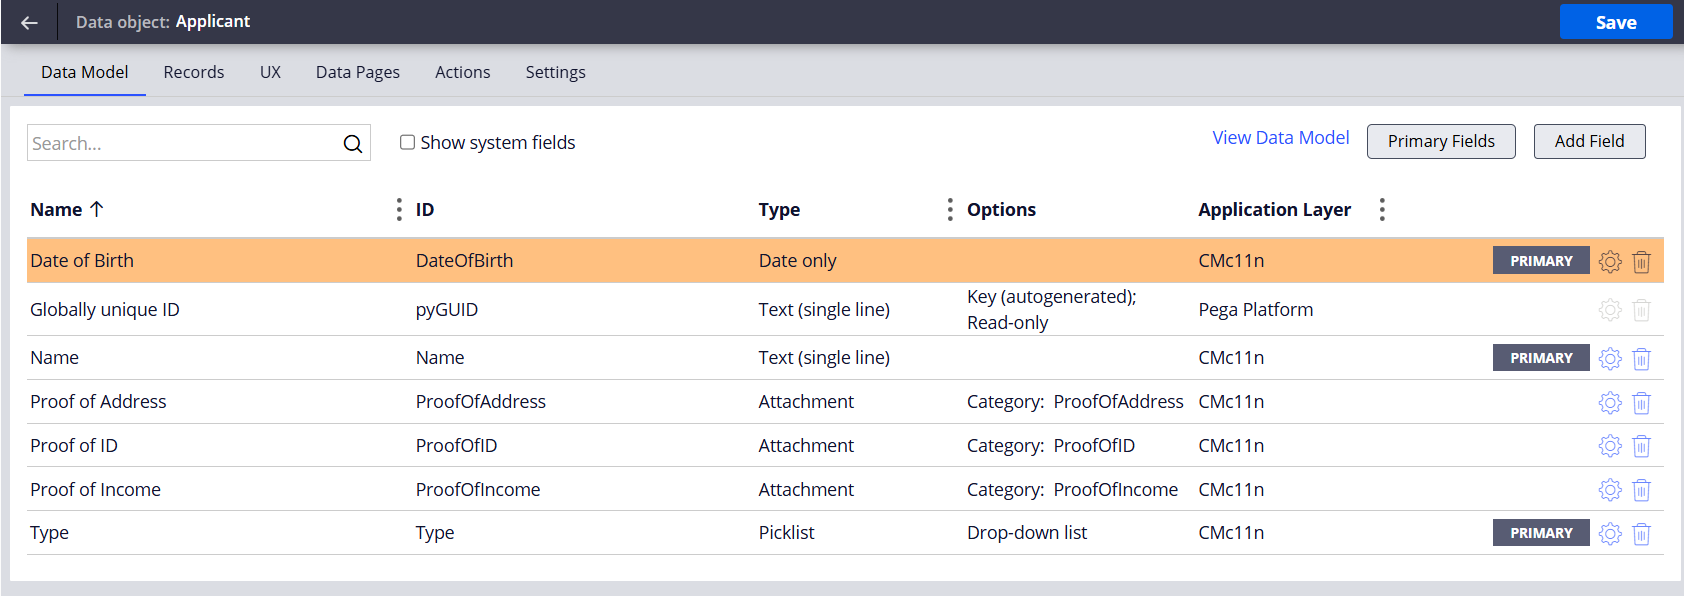Delete the Proof of Income field
Viewport: 1684px width, 596px height.
pos(1641,490)
